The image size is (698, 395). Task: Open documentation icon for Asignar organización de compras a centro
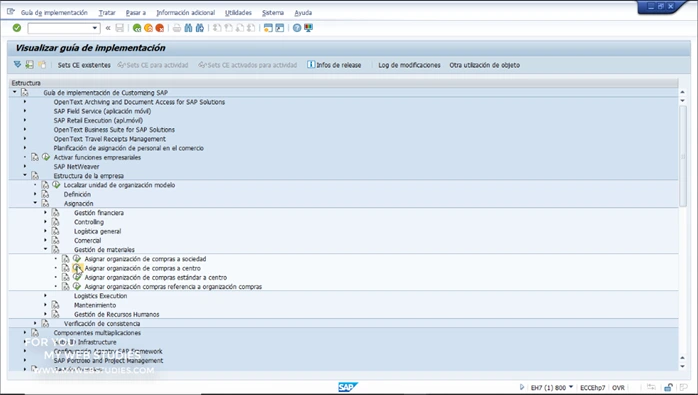coord(65,268)
